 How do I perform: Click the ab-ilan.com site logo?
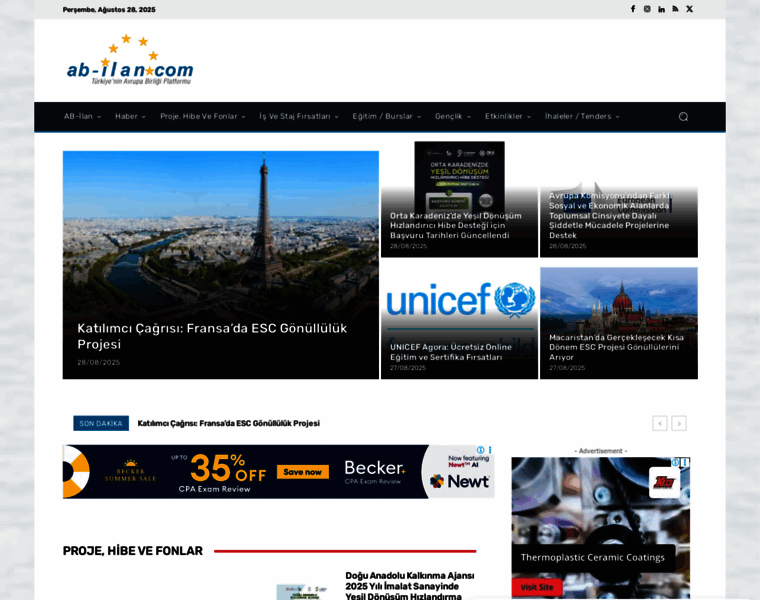(129, 60)
